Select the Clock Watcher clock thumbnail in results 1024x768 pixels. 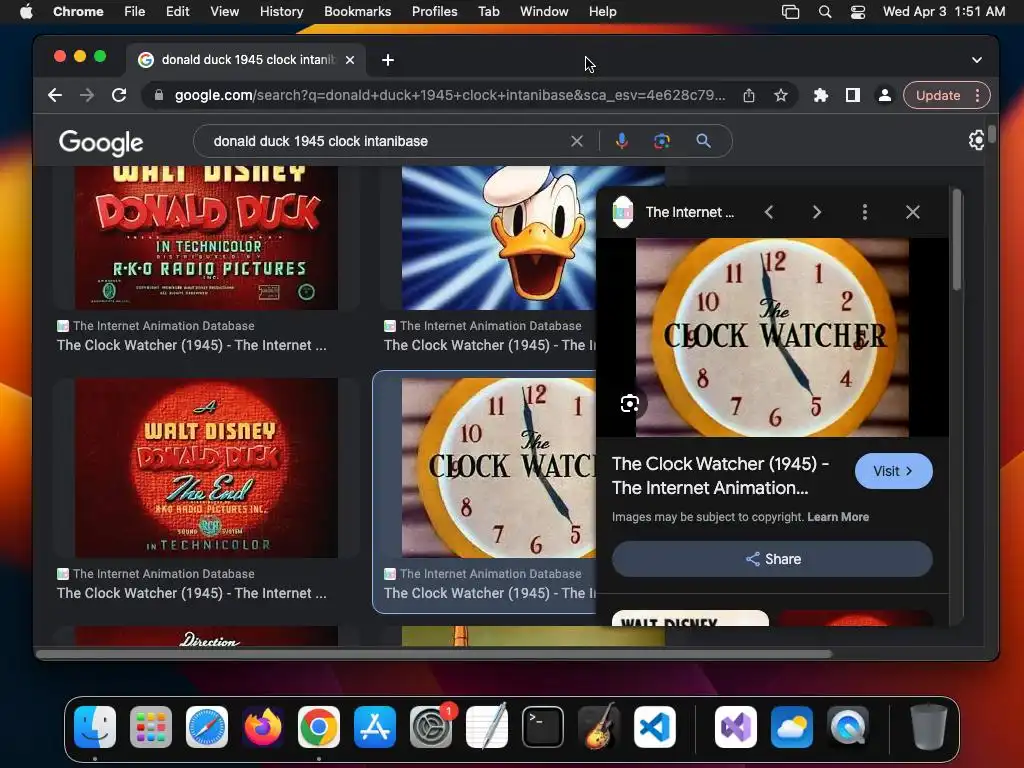tap(499, 468)
